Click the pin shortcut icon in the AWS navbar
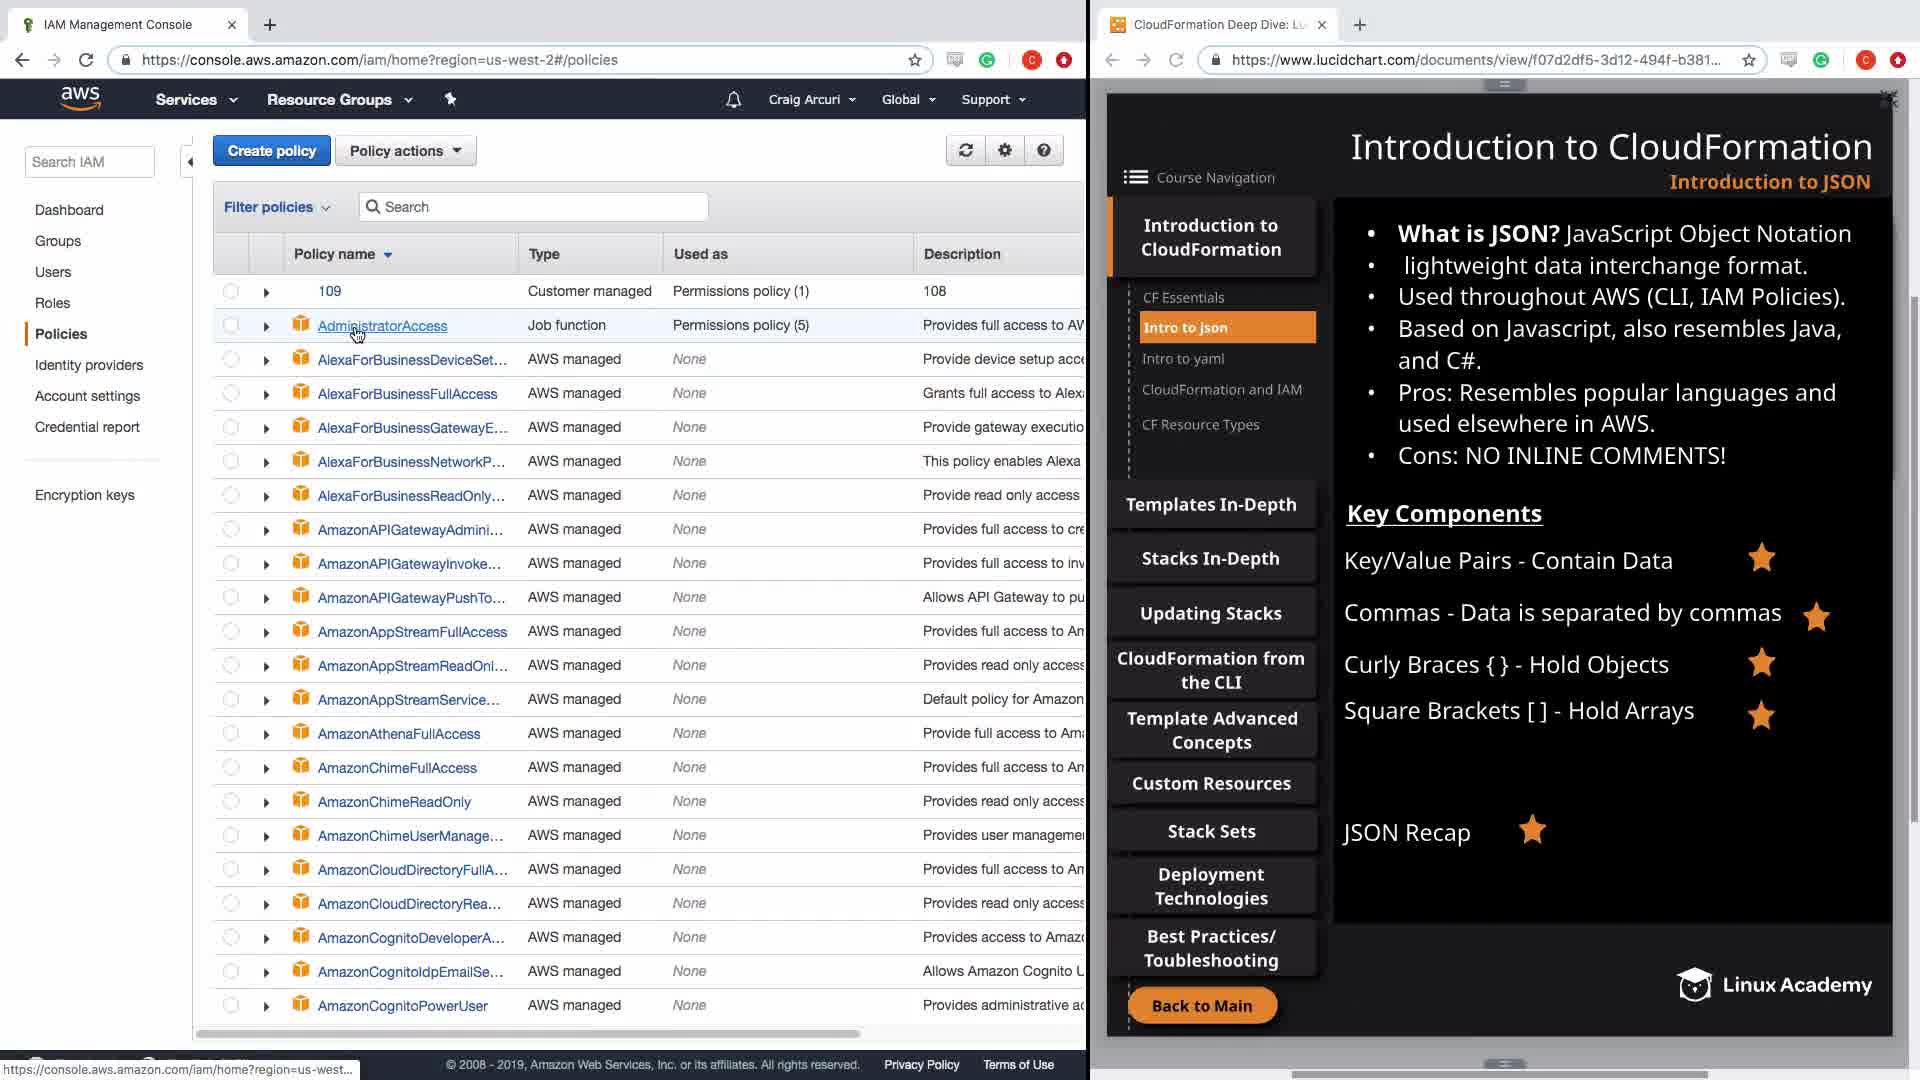Viewport: 1920px width, 1080px height. coord(450,100)
